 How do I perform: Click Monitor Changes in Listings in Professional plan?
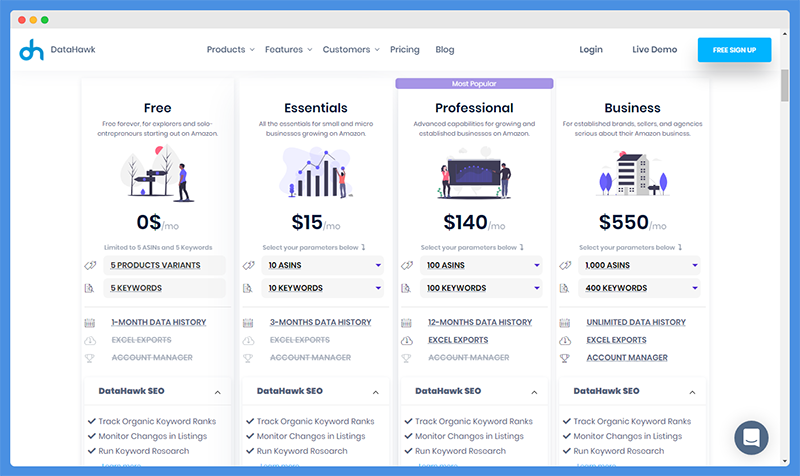[x=469, y=436]
